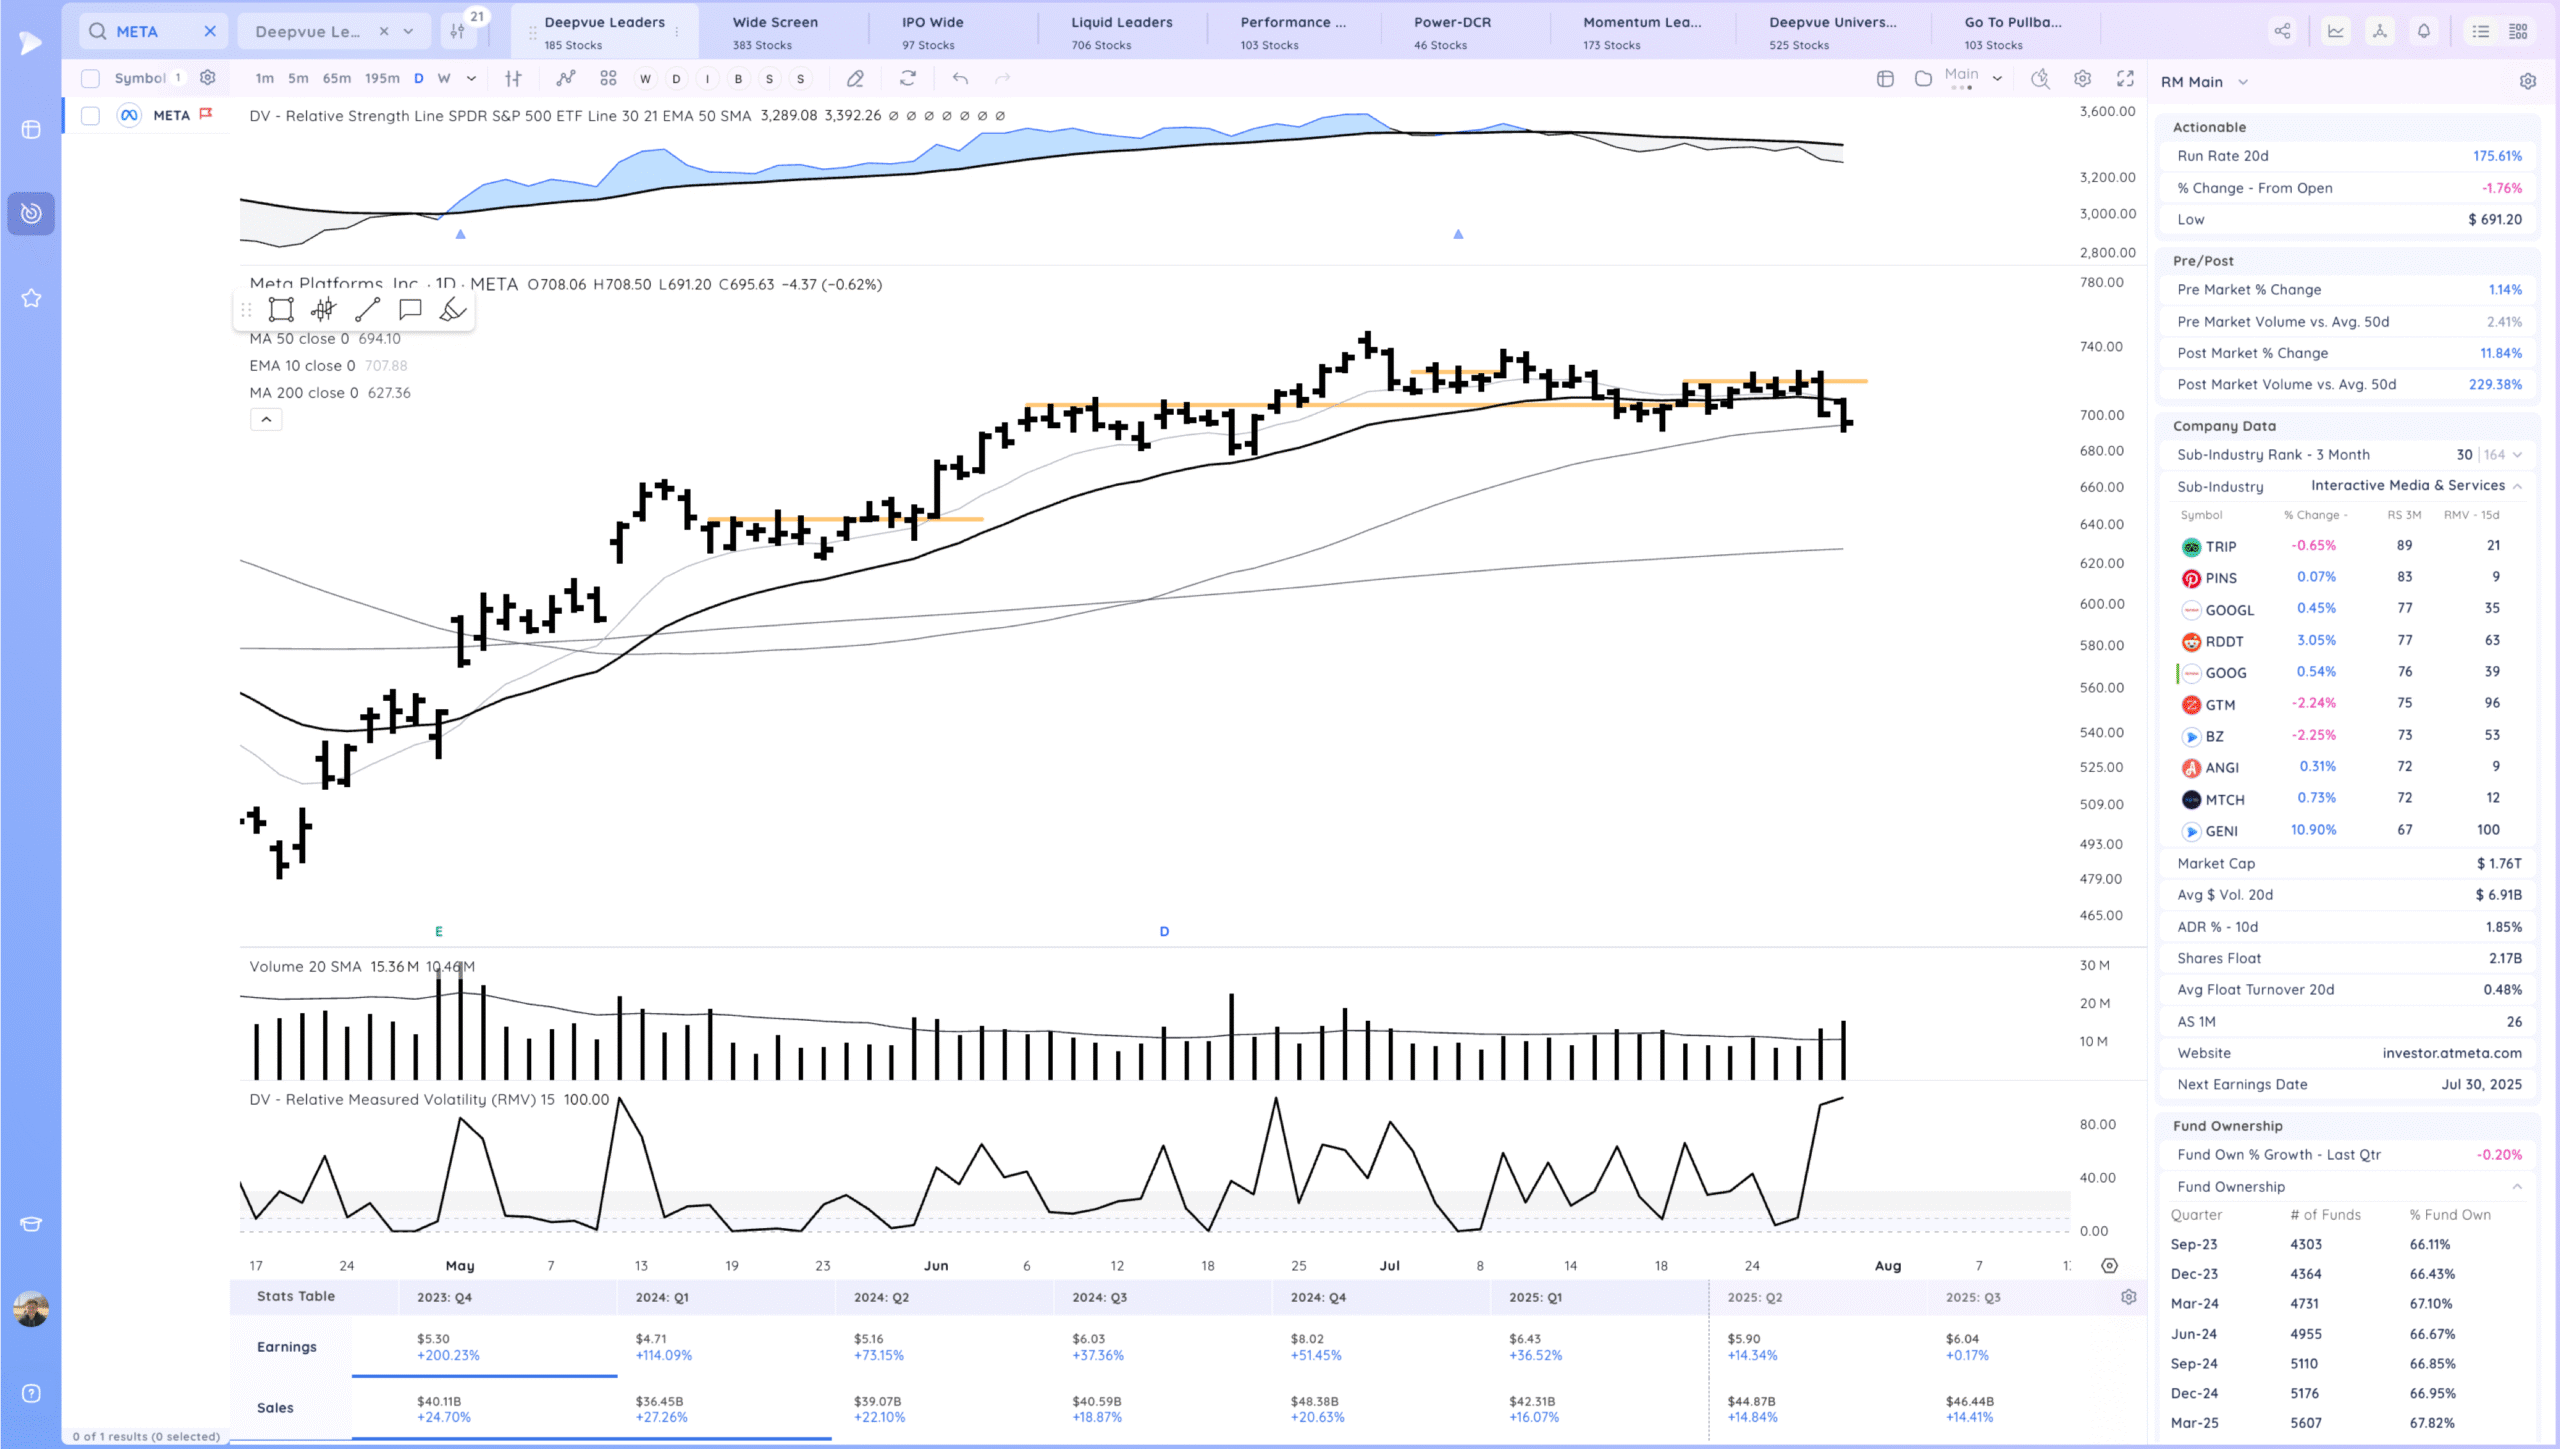2560x1449 pixels.
Task: Select the trend line drawing tool
Action: pos(367,310)
